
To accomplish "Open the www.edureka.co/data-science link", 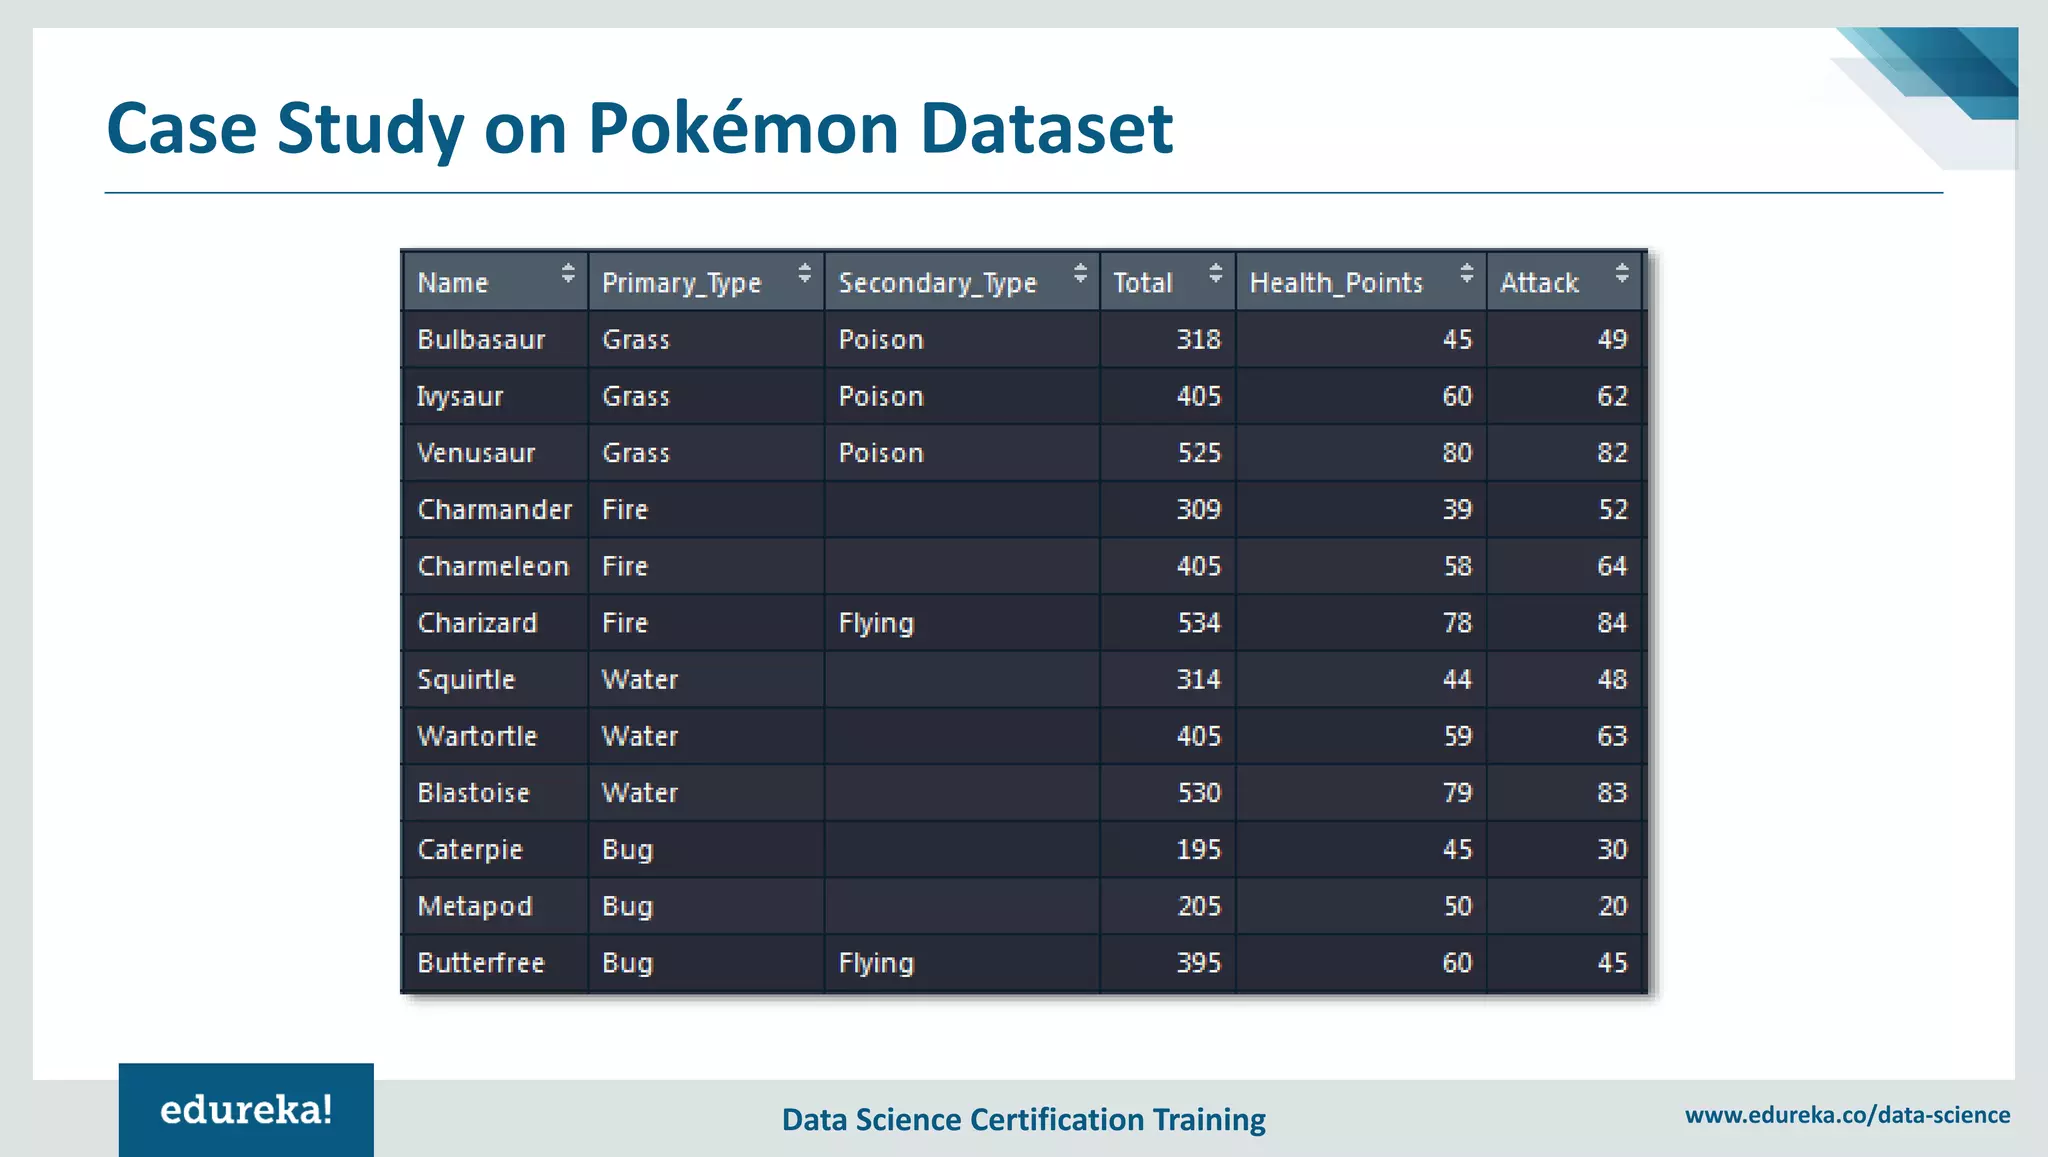I will pyautogui.click(x=1847, y=1115).
